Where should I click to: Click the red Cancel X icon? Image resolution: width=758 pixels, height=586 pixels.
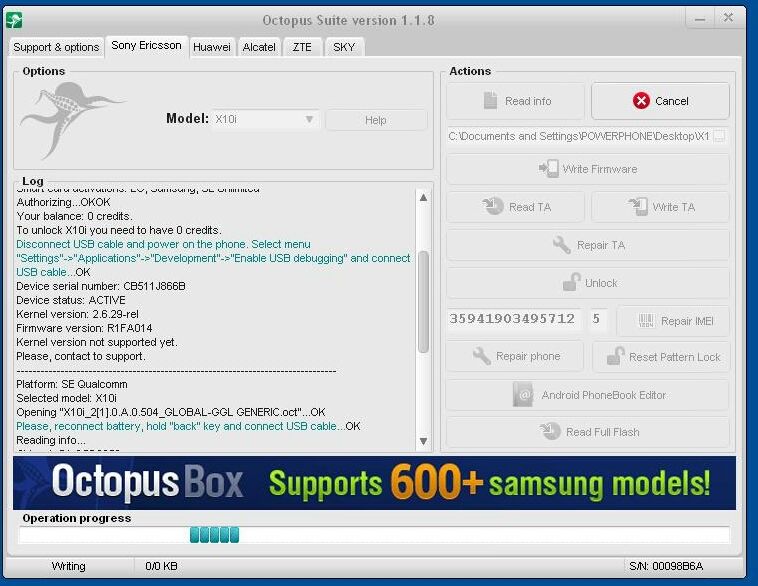point(641,101)
